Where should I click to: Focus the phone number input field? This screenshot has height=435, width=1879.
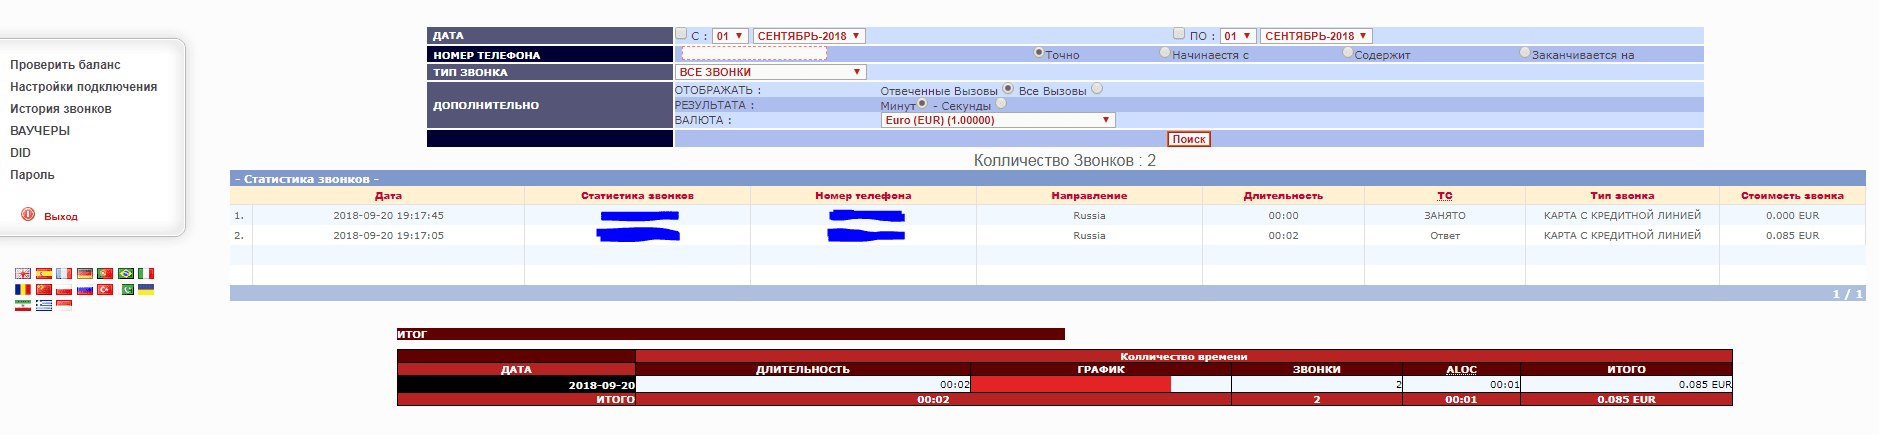tap(754, 53)
